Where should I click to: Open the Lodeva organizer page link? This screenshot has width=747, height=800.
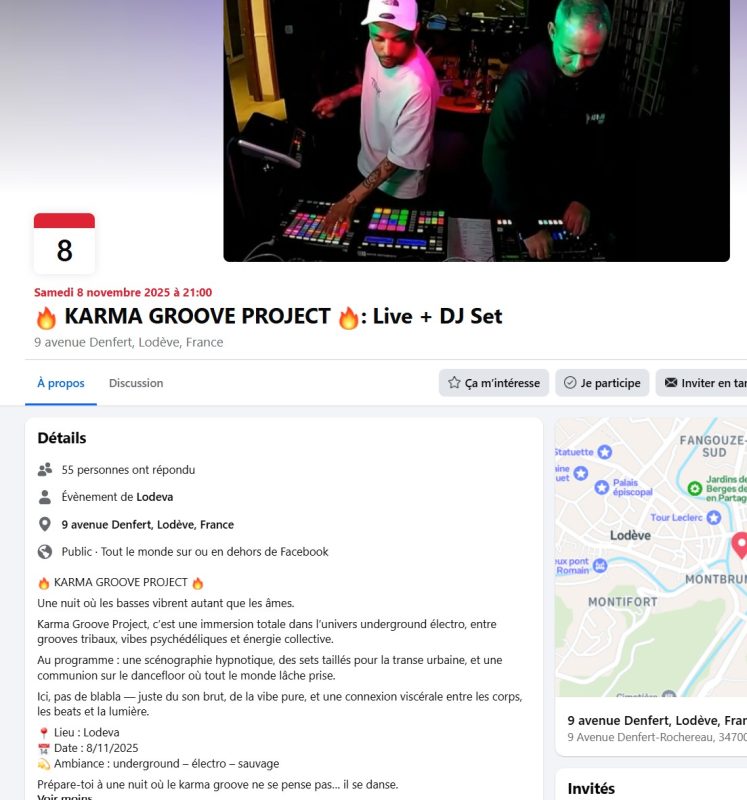(x=155, y=497)
